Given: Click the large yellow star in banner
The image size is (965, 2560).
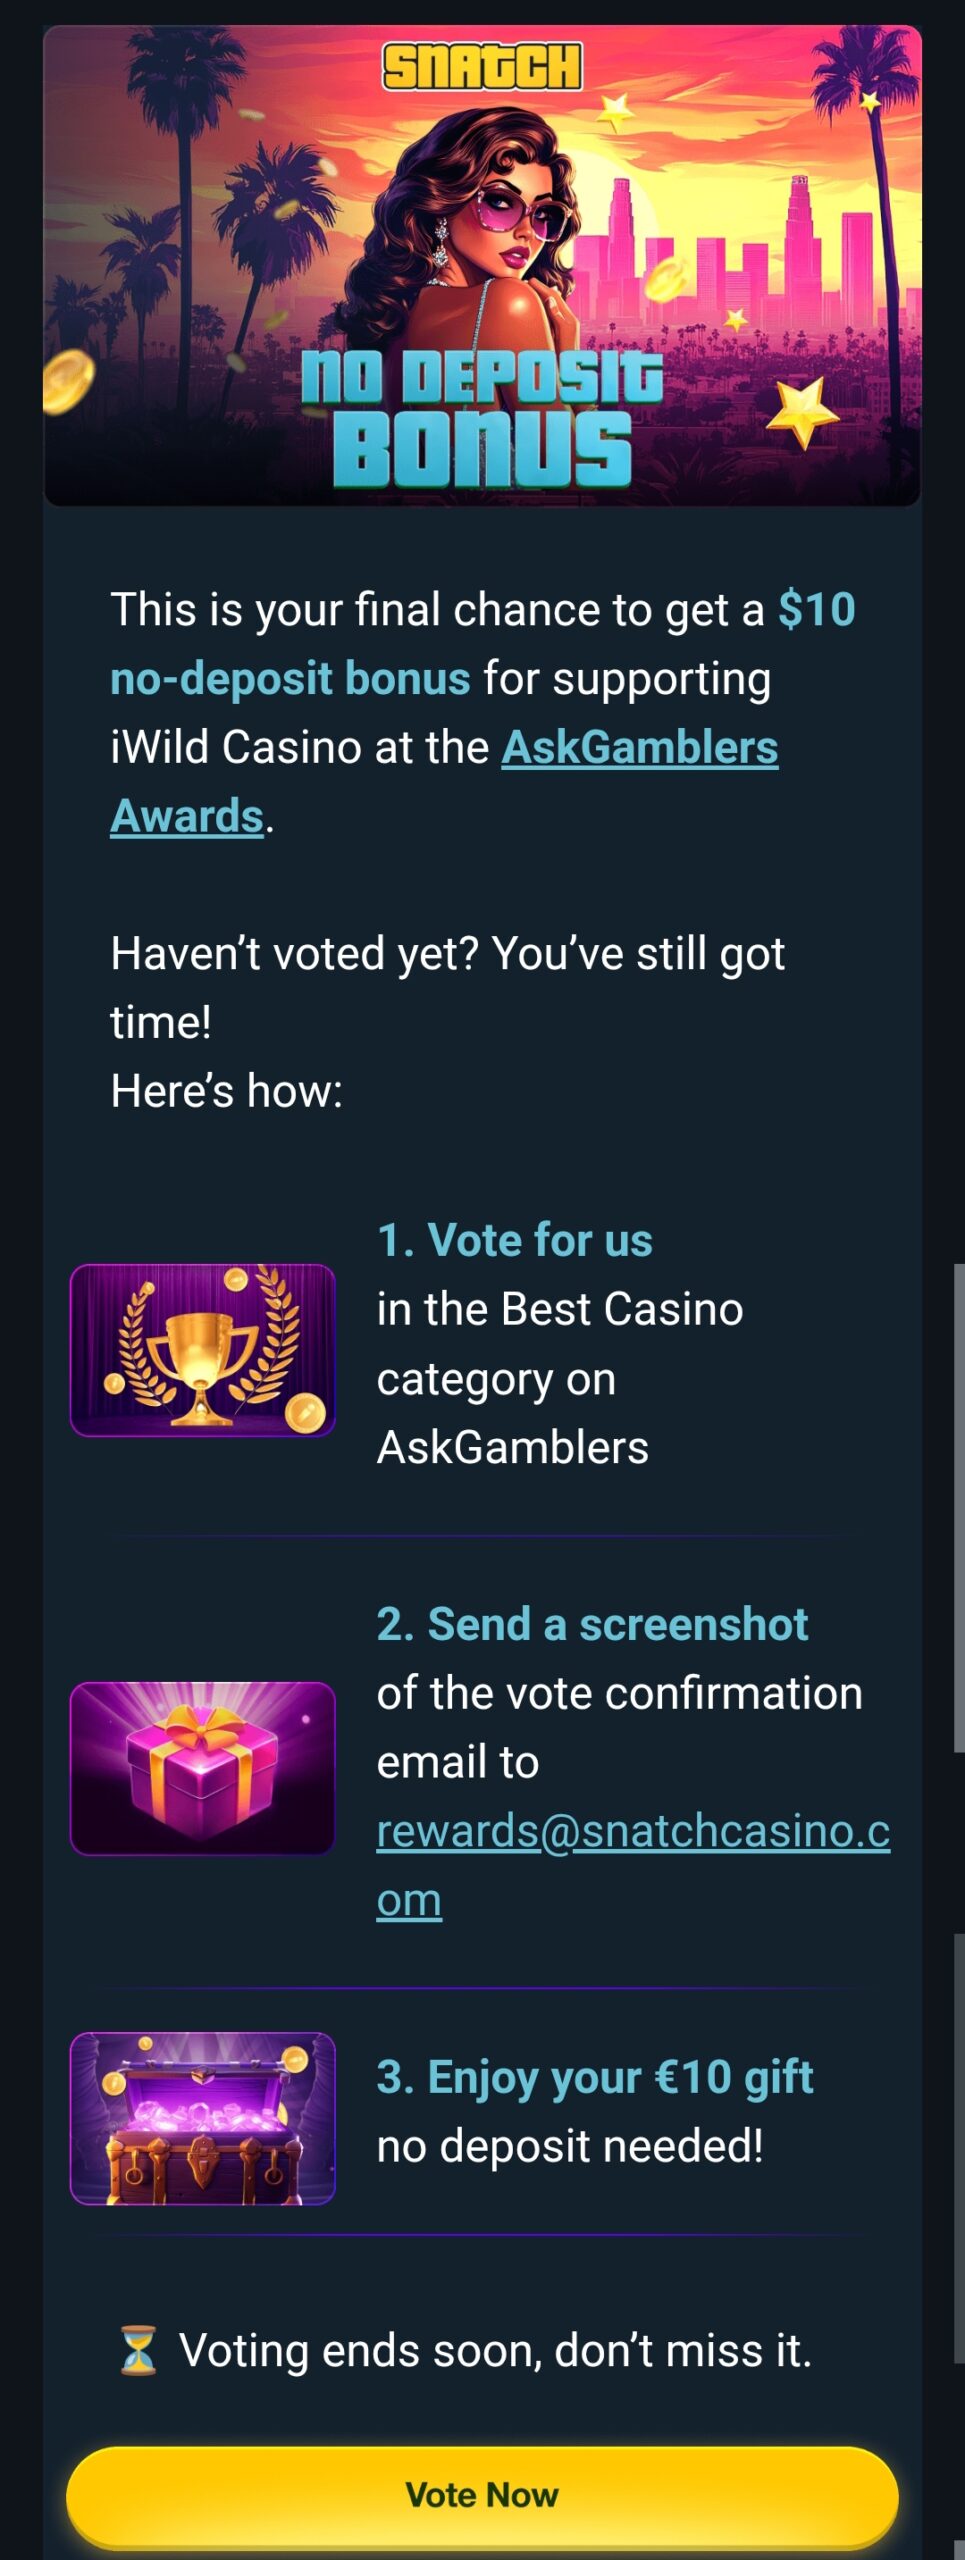Looking at the screenshot, I should pos(801,412).
